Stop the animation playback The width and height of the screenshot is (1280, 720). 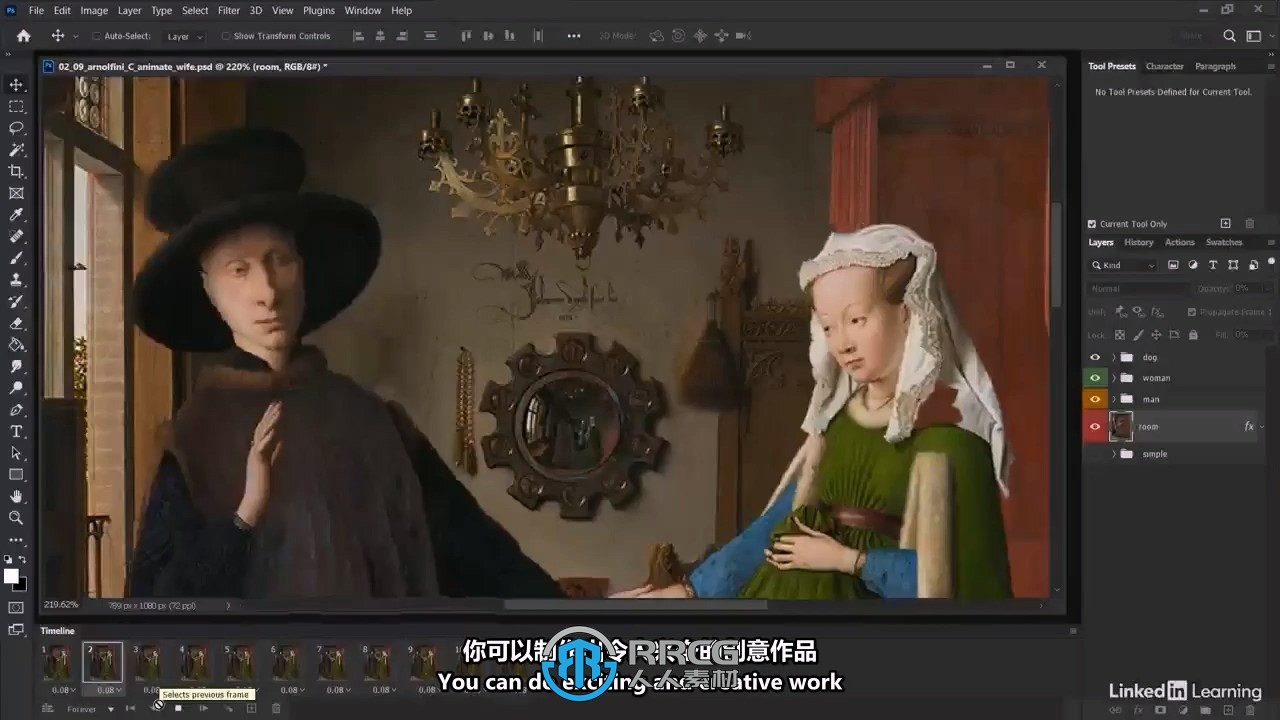[x=178, y=709]
